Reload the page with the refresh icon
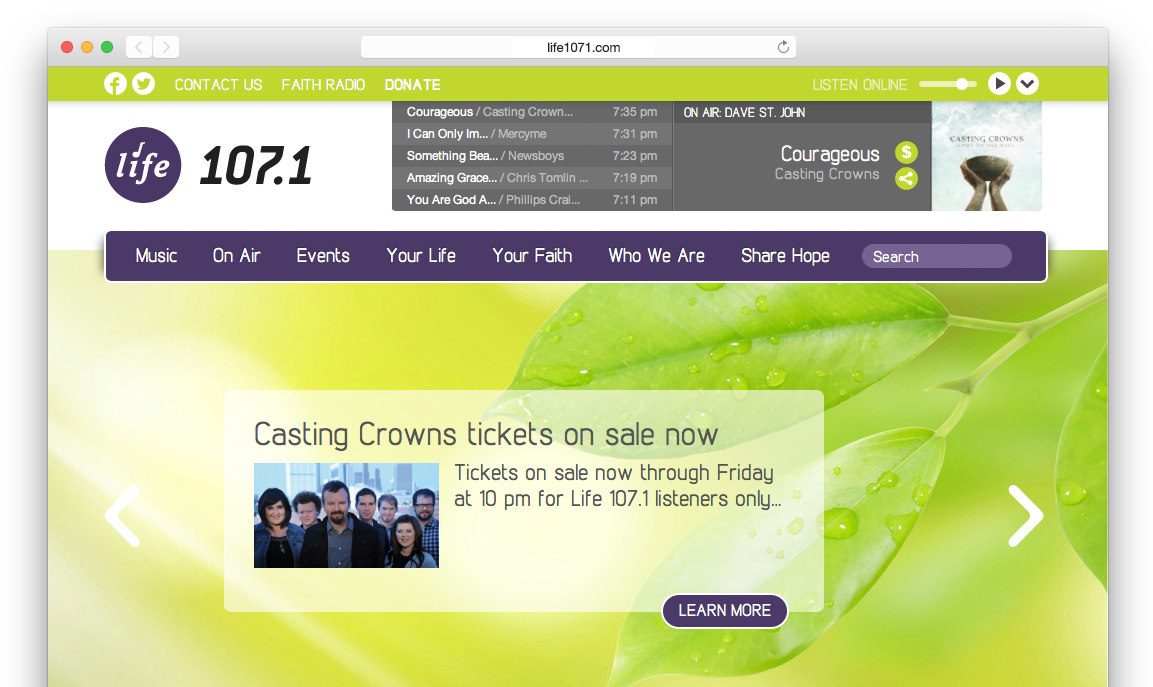This screenshot has height=687, width=1153. [x=783, y=47]
